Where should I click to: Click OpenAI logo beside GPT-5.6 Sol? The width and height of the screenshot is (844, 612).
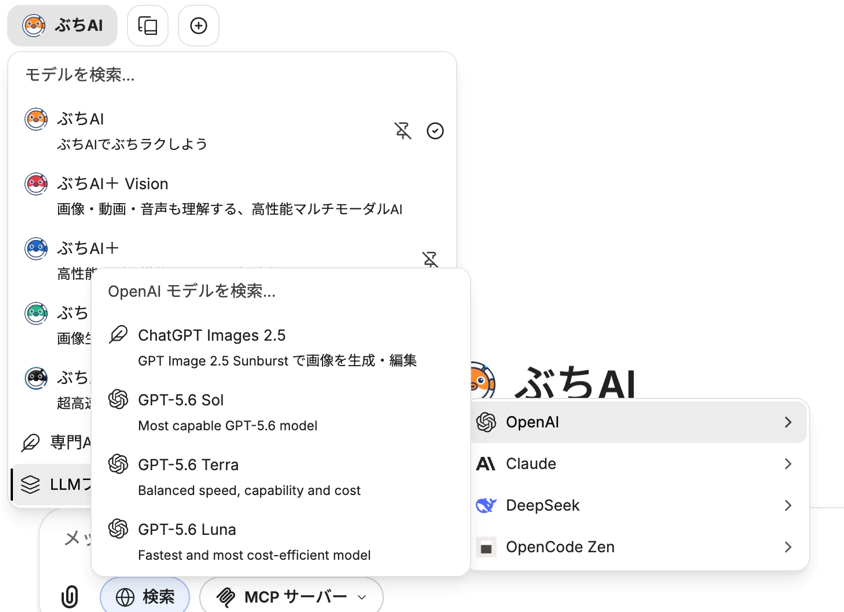[x=118, y=399]
